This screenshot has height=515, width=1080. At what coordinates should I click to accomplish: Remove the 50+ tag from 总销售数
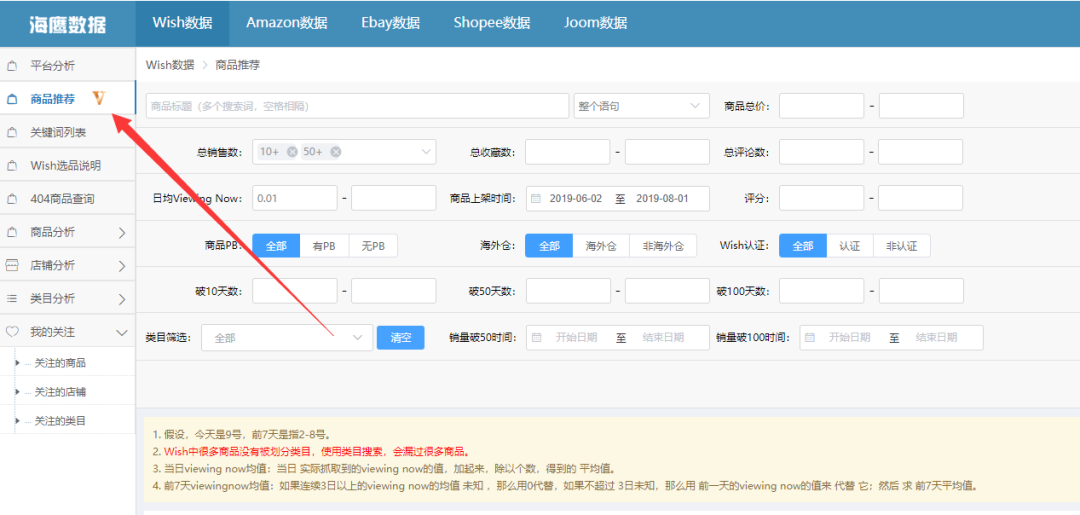[335, 152]
